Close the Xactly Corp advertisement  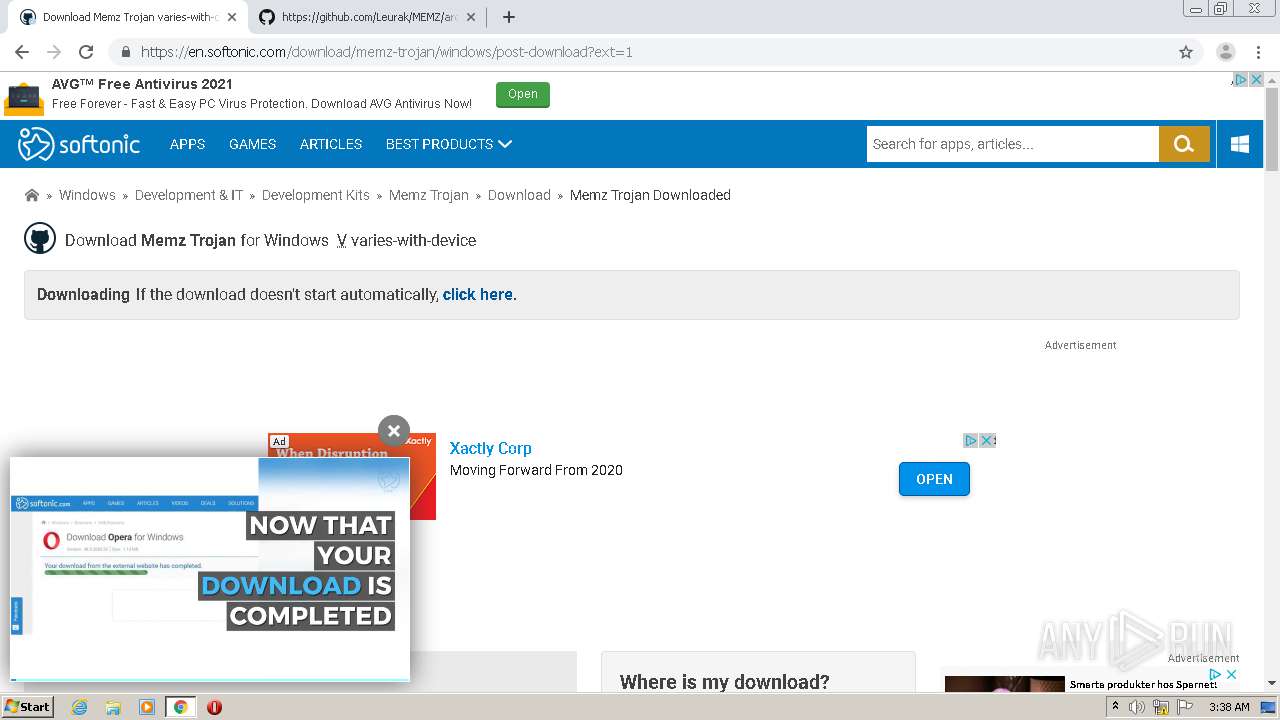(x=987, y=440)
